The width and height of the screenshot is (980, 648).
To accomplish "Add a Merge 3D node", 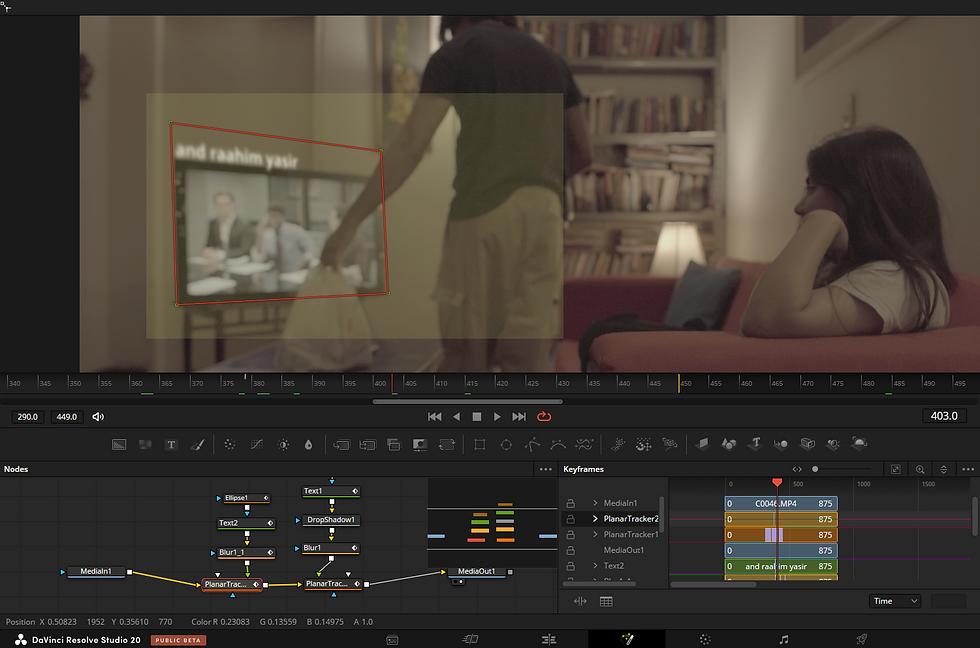I will 781,444.
